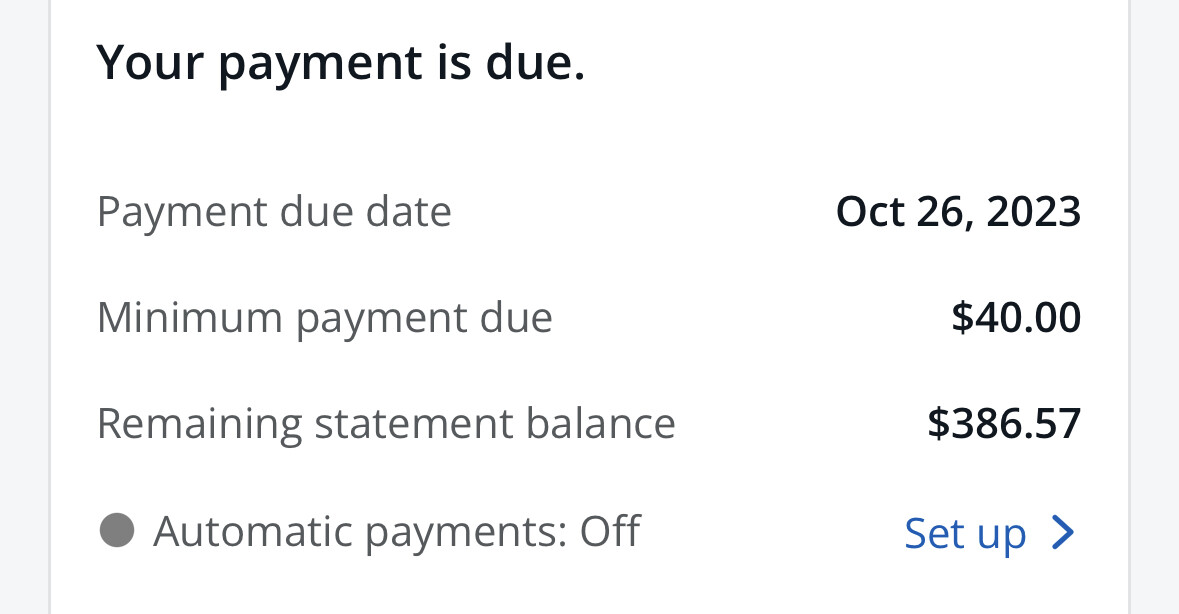
Task: Select the Oct 26, 2023 due date value
Action: pos(958,212)
